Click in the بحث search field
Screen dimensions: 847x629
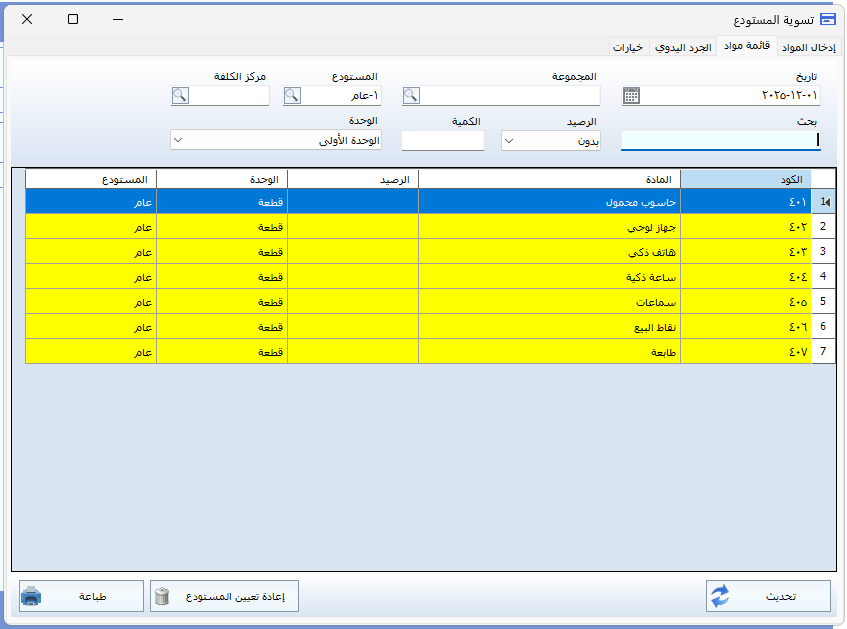tap(719, 141)
